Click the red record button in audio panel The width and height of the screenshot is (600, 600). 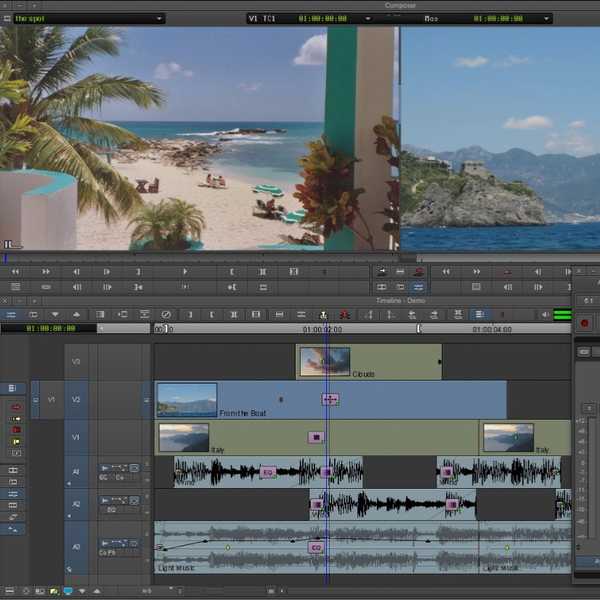click(x=585, y=323)
